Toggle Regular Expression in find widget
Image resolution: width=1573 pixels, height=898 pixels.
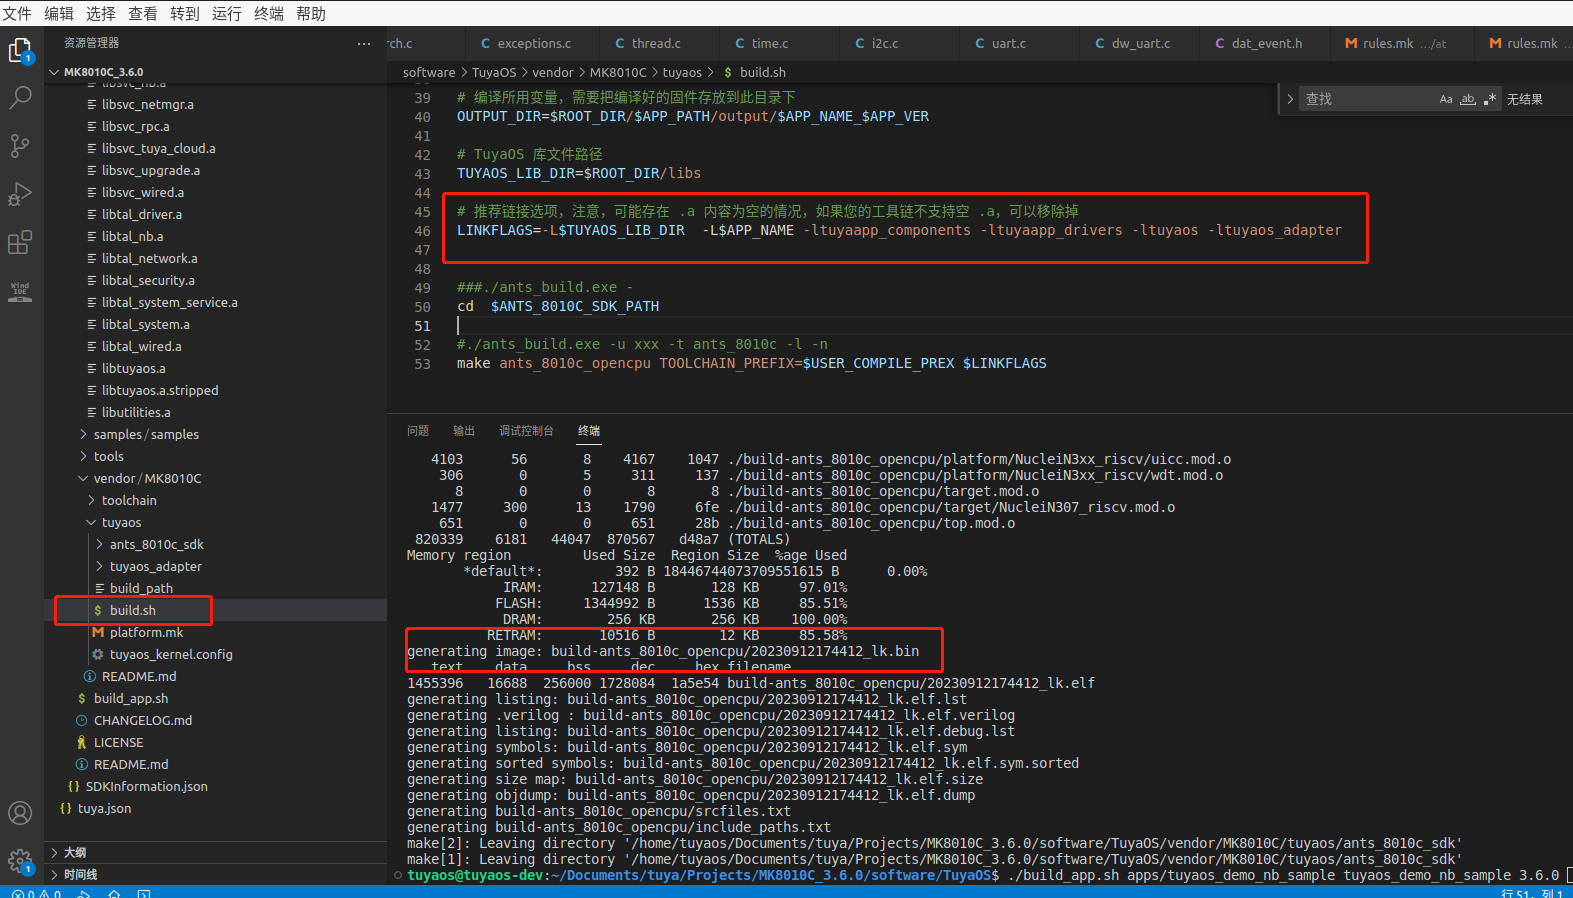1490,99
